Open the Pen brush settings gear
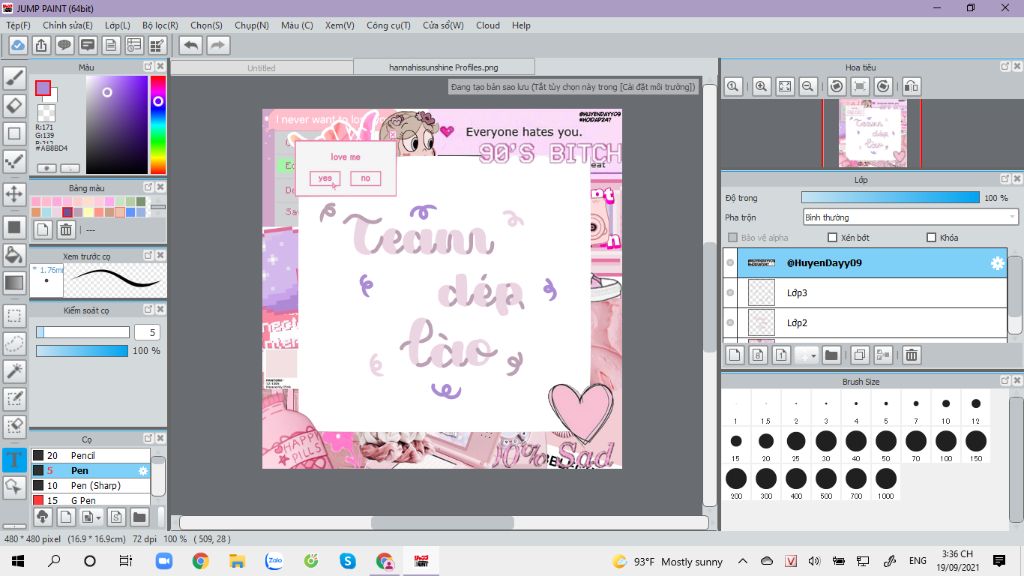1024x576 pixels. pos(143,470)
